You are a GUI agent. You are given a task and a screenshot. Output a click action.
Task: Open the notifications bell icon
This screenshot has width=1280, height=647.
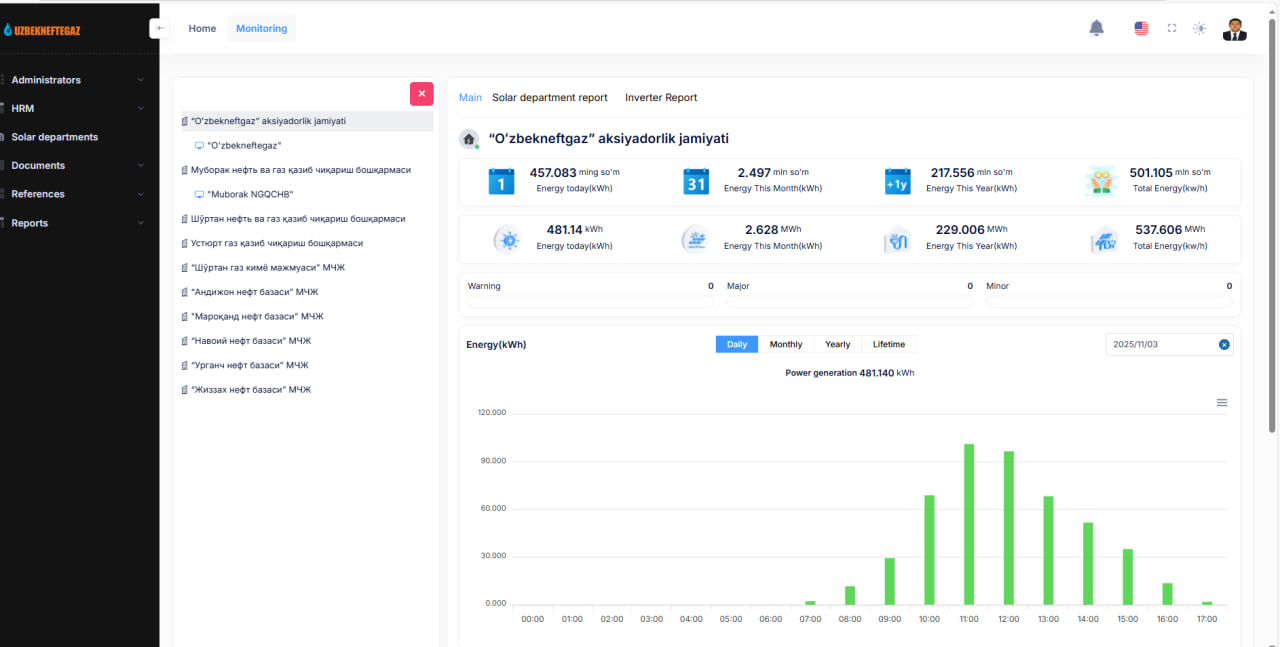[1096, 28]
